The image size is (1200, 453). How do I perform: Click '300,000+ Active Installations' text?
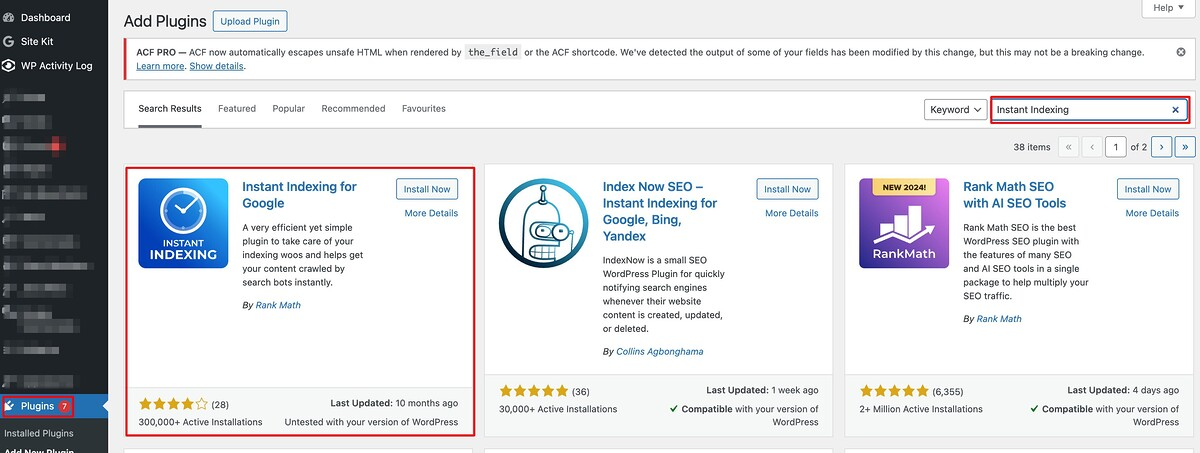point(200,422)
